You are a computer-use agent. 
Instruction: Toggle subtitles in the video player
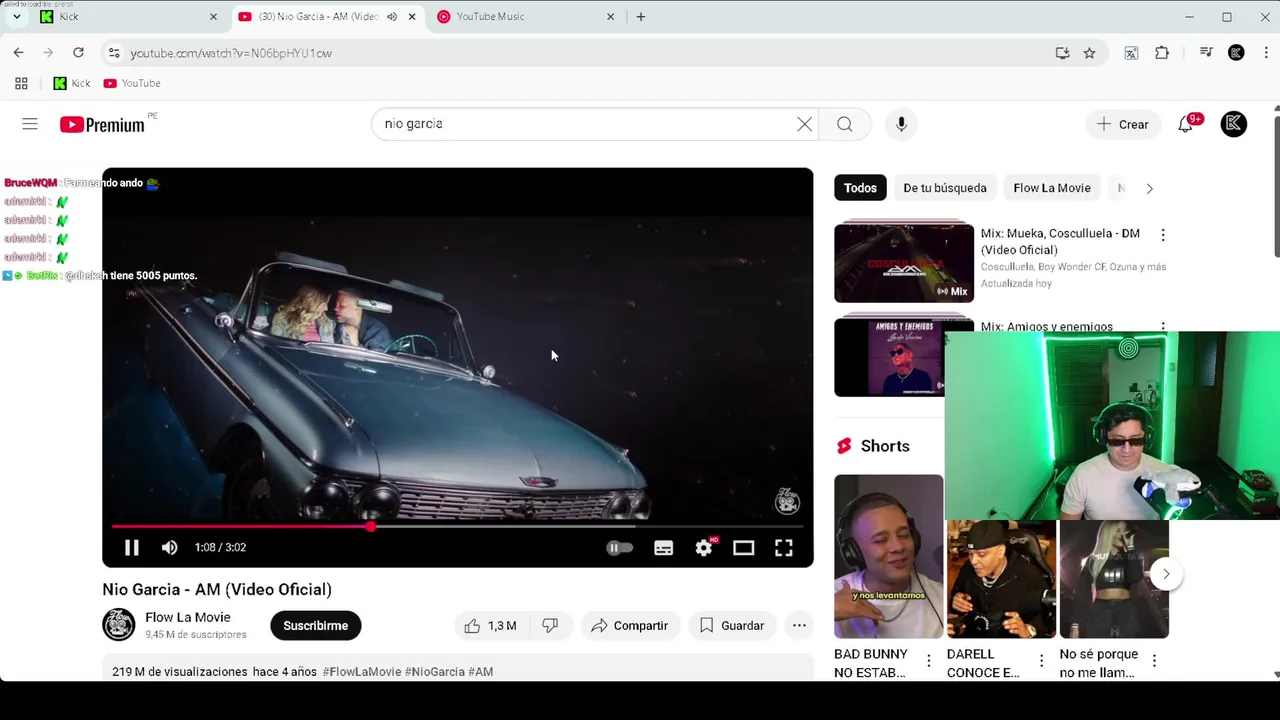663,548
